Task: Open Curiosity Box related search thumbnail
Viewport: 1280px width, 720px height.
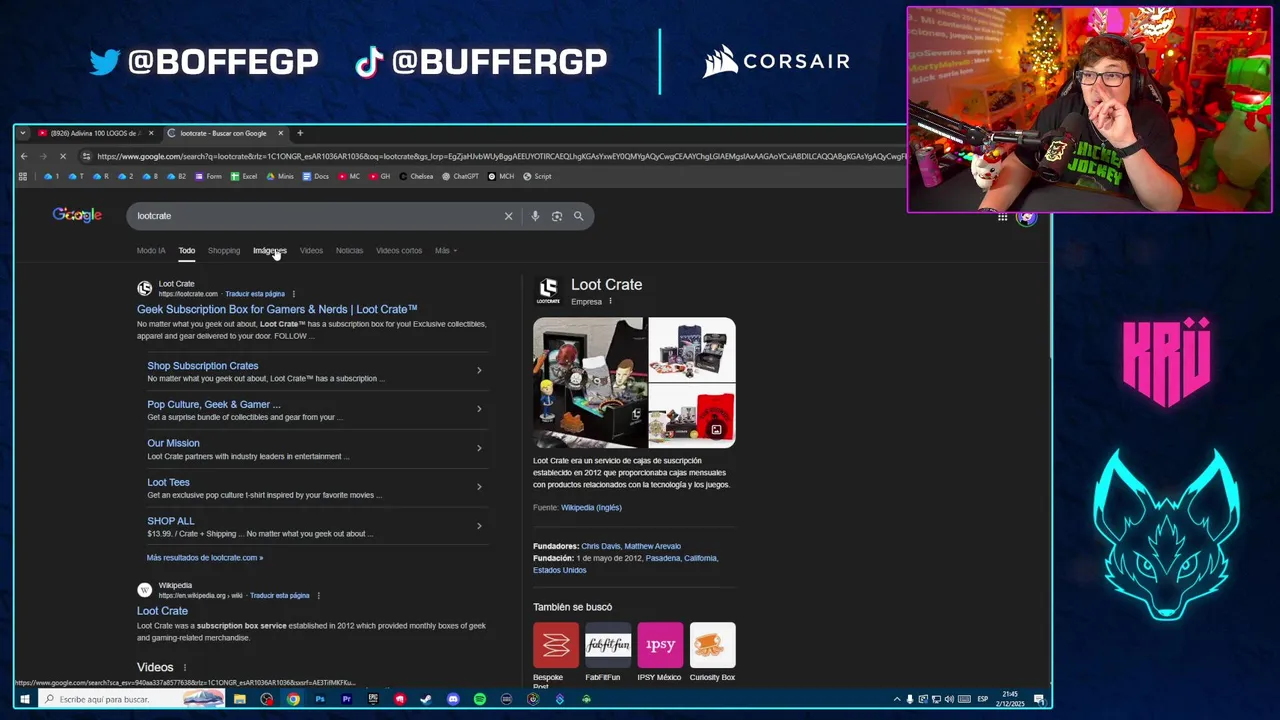Action: (x=712, y=645)
